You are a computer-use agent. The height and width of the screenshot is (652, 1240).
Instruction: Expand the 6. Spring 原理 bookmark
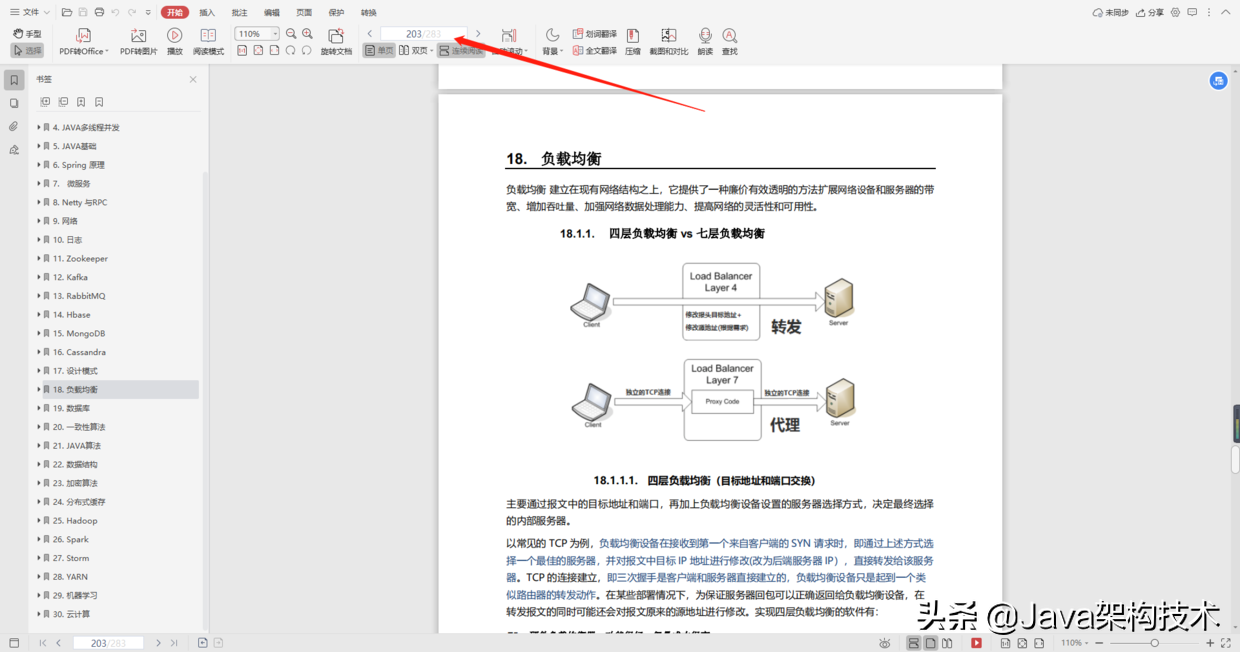point(39,165)
